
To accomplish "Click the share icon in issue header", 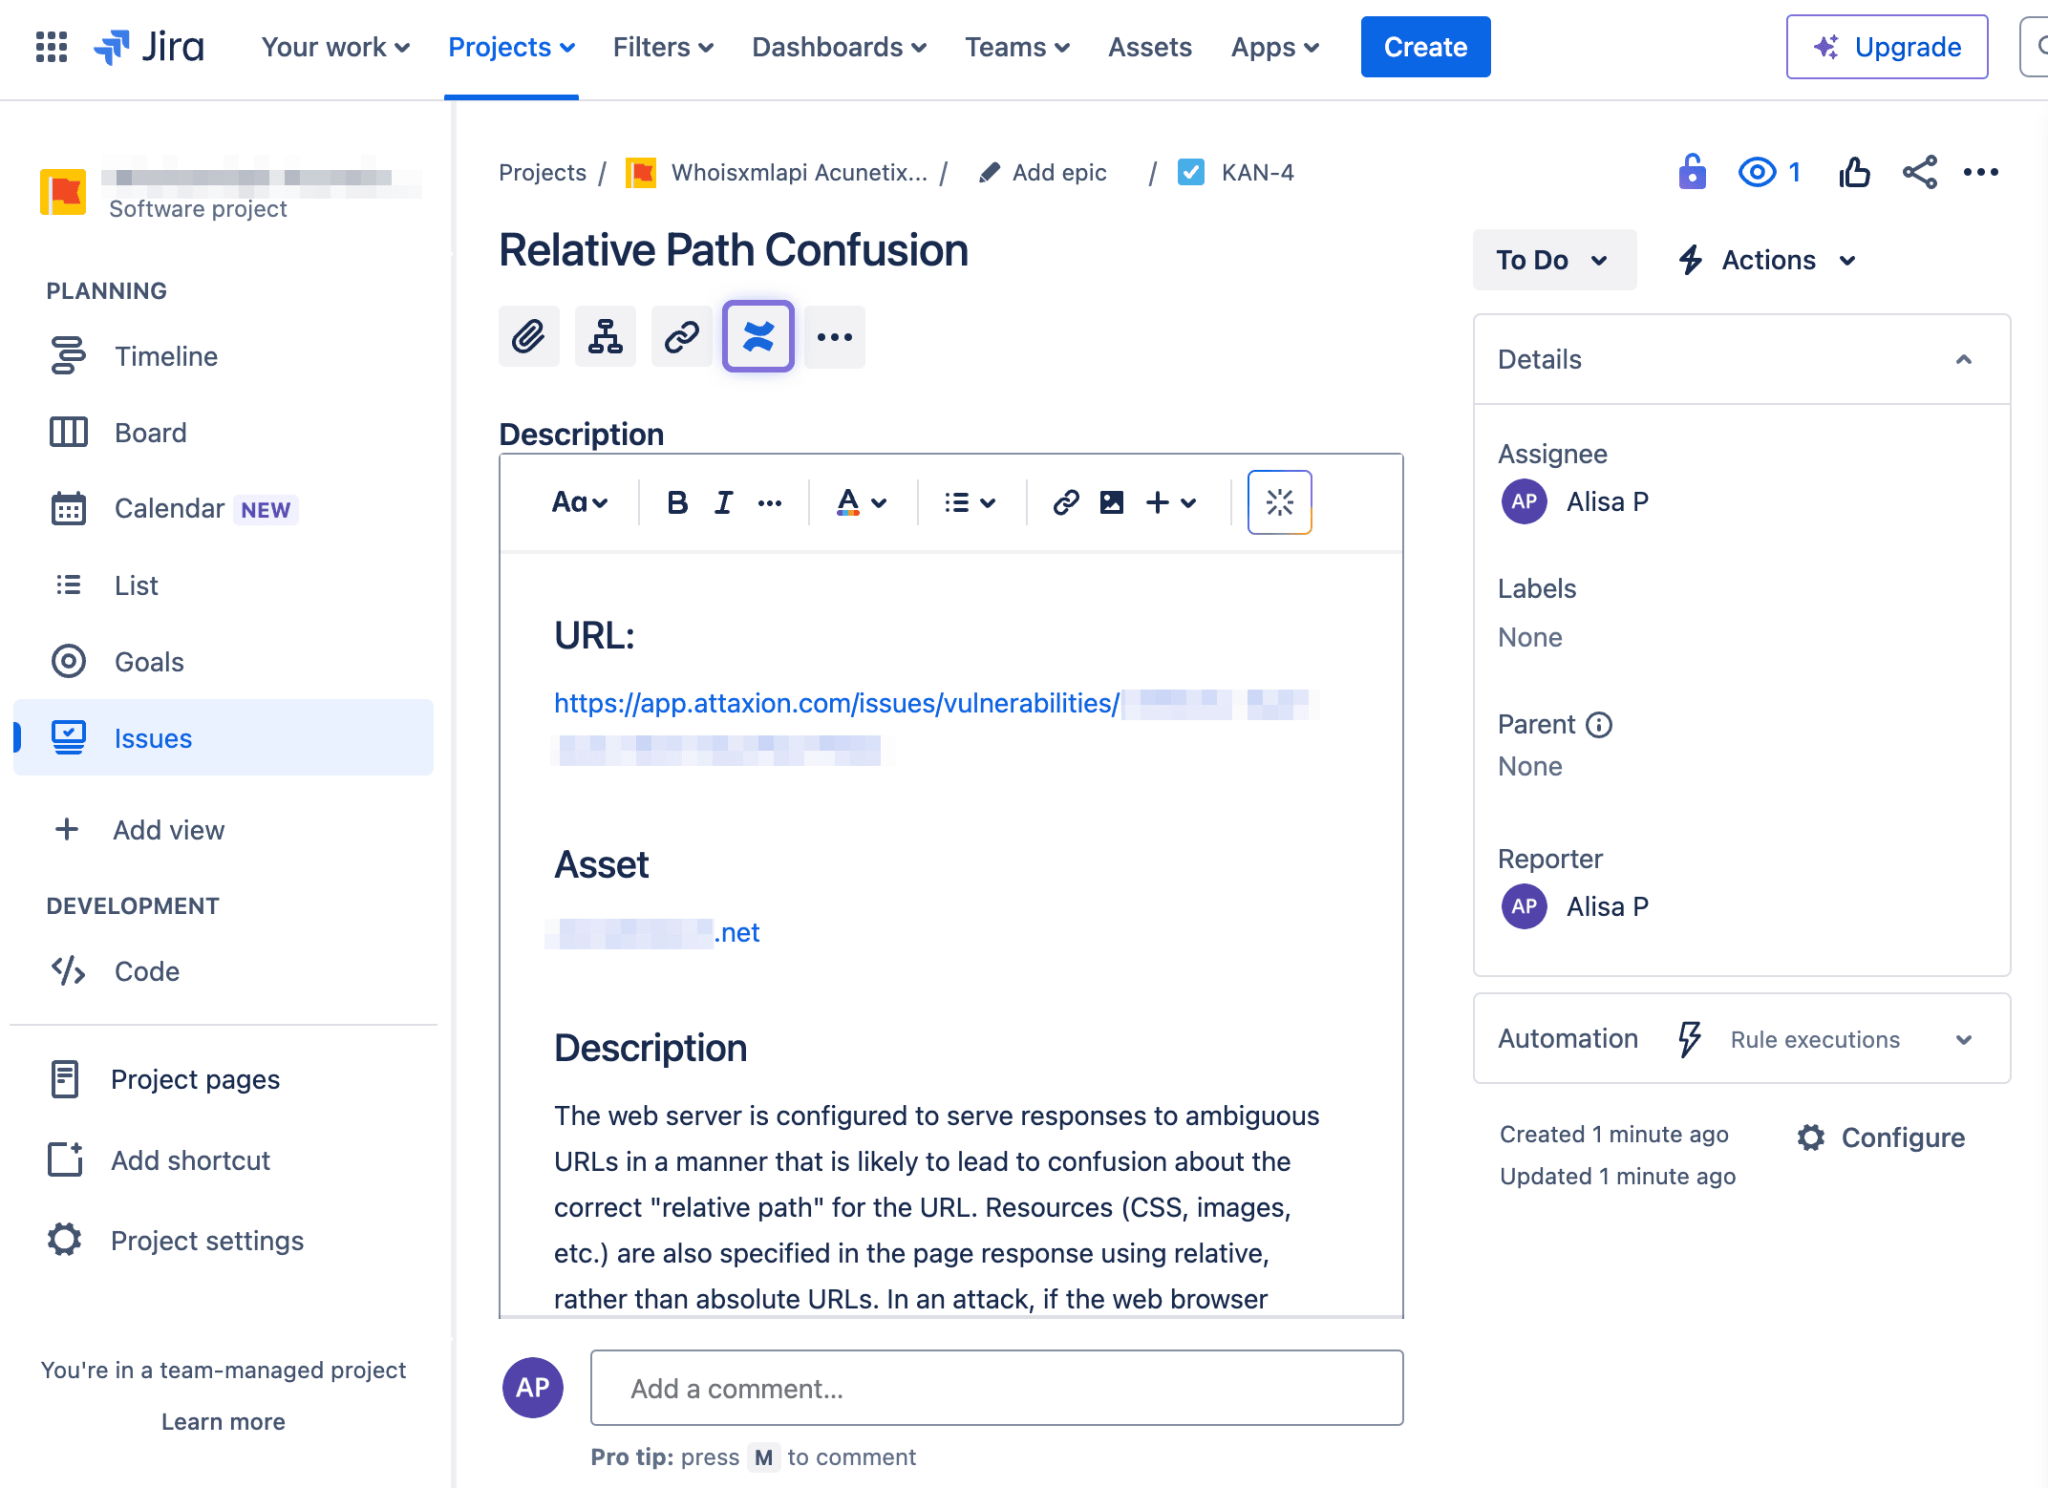I will 1919,172.
